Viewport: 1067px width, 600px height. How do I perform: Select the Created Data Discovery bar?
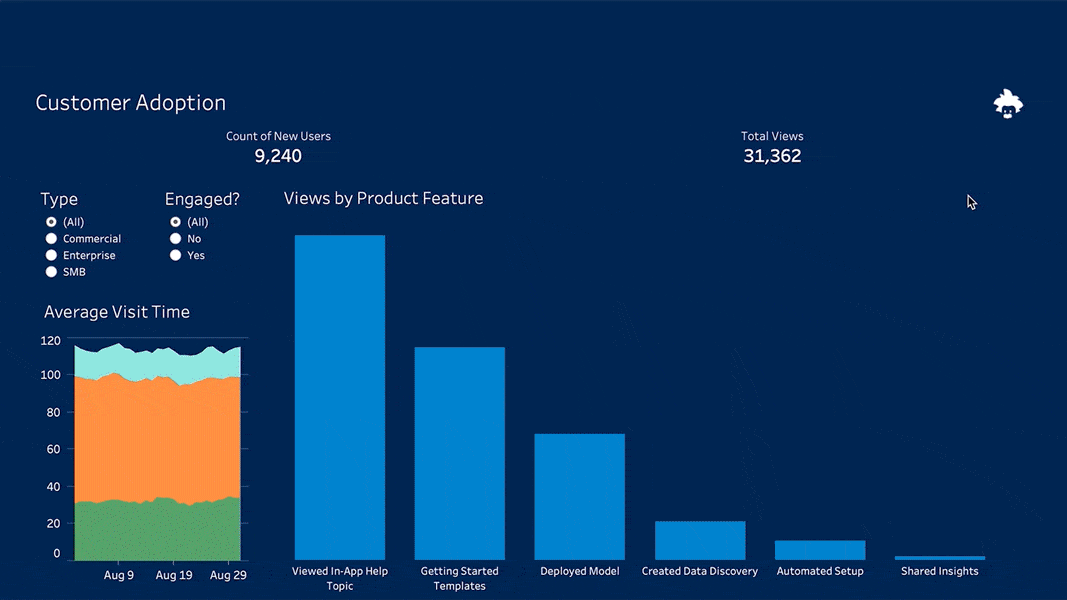tap(699, 540)
